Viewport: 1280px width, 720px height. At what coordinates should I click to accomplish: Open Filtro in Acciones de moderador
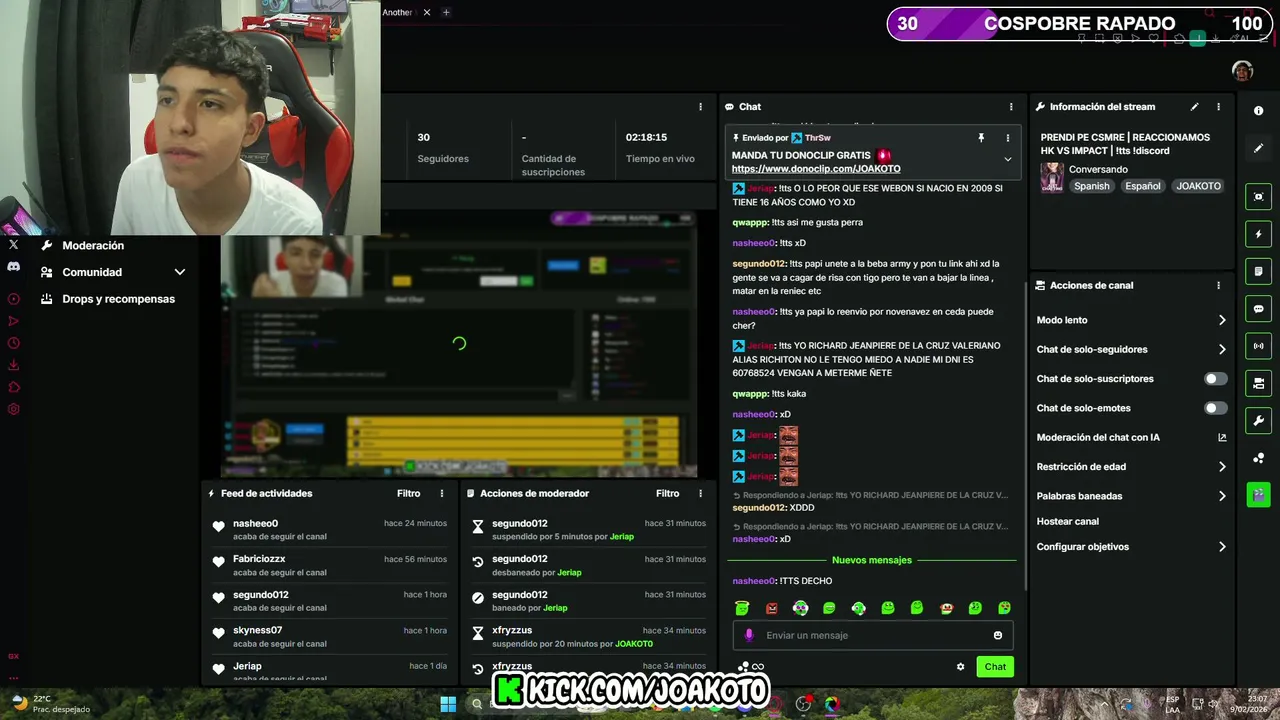[667, 493]
